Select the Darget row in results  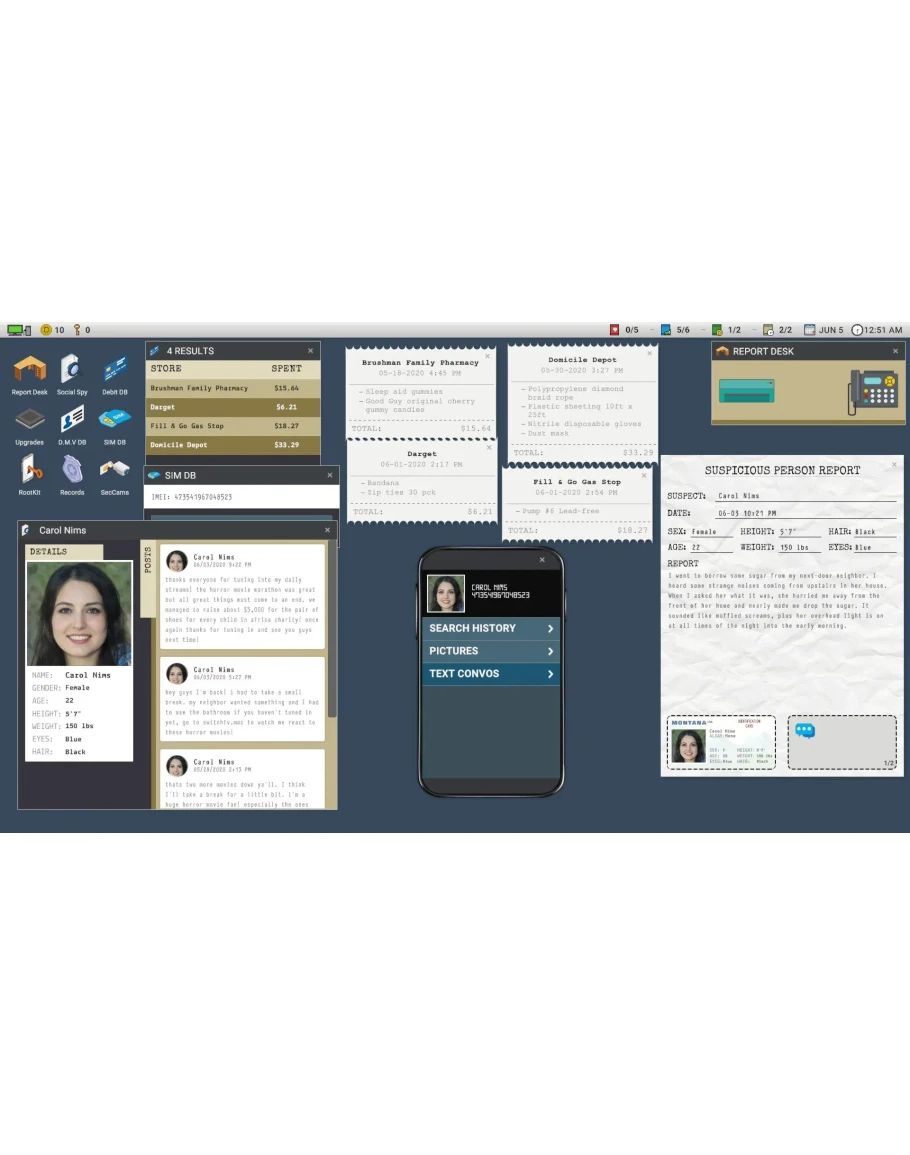click(233, 407)
